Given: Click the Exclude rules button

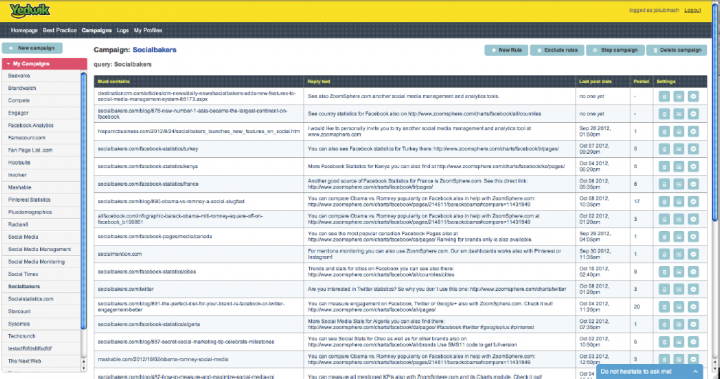Looking at the screenshot, I should click(557, 50).
